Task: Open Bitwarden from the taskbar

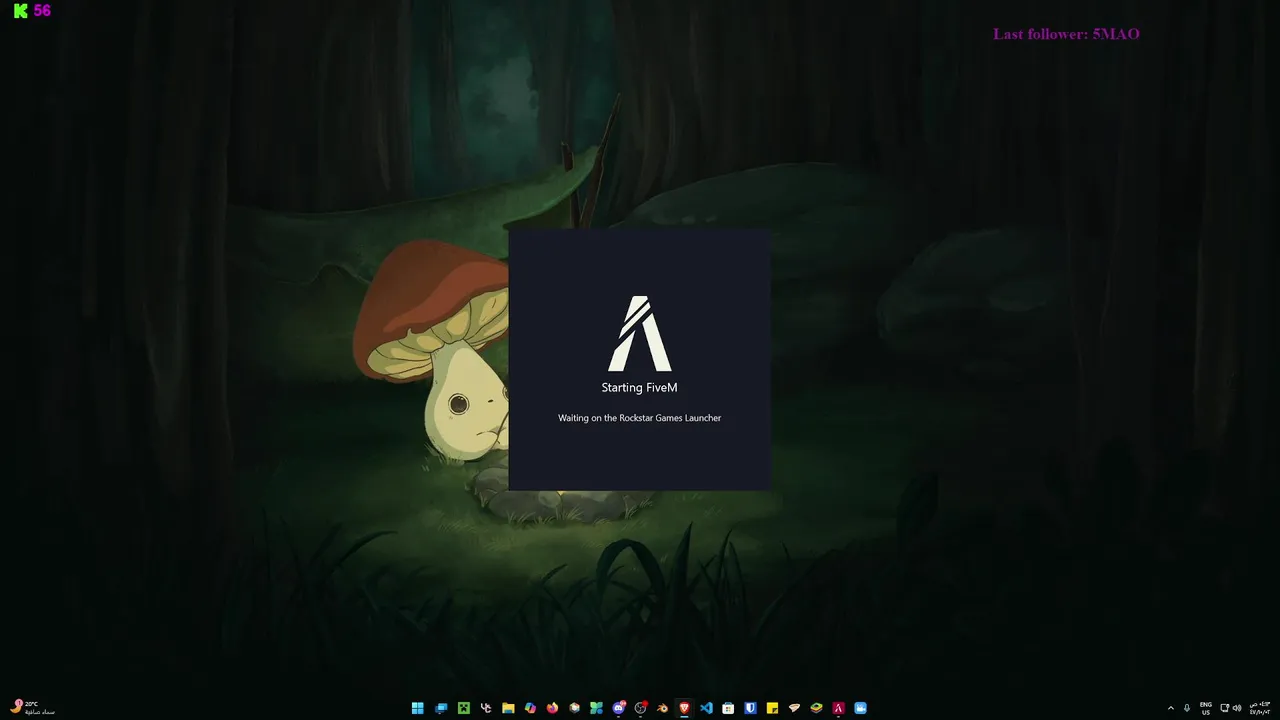Action: click(x=750, y=708)
